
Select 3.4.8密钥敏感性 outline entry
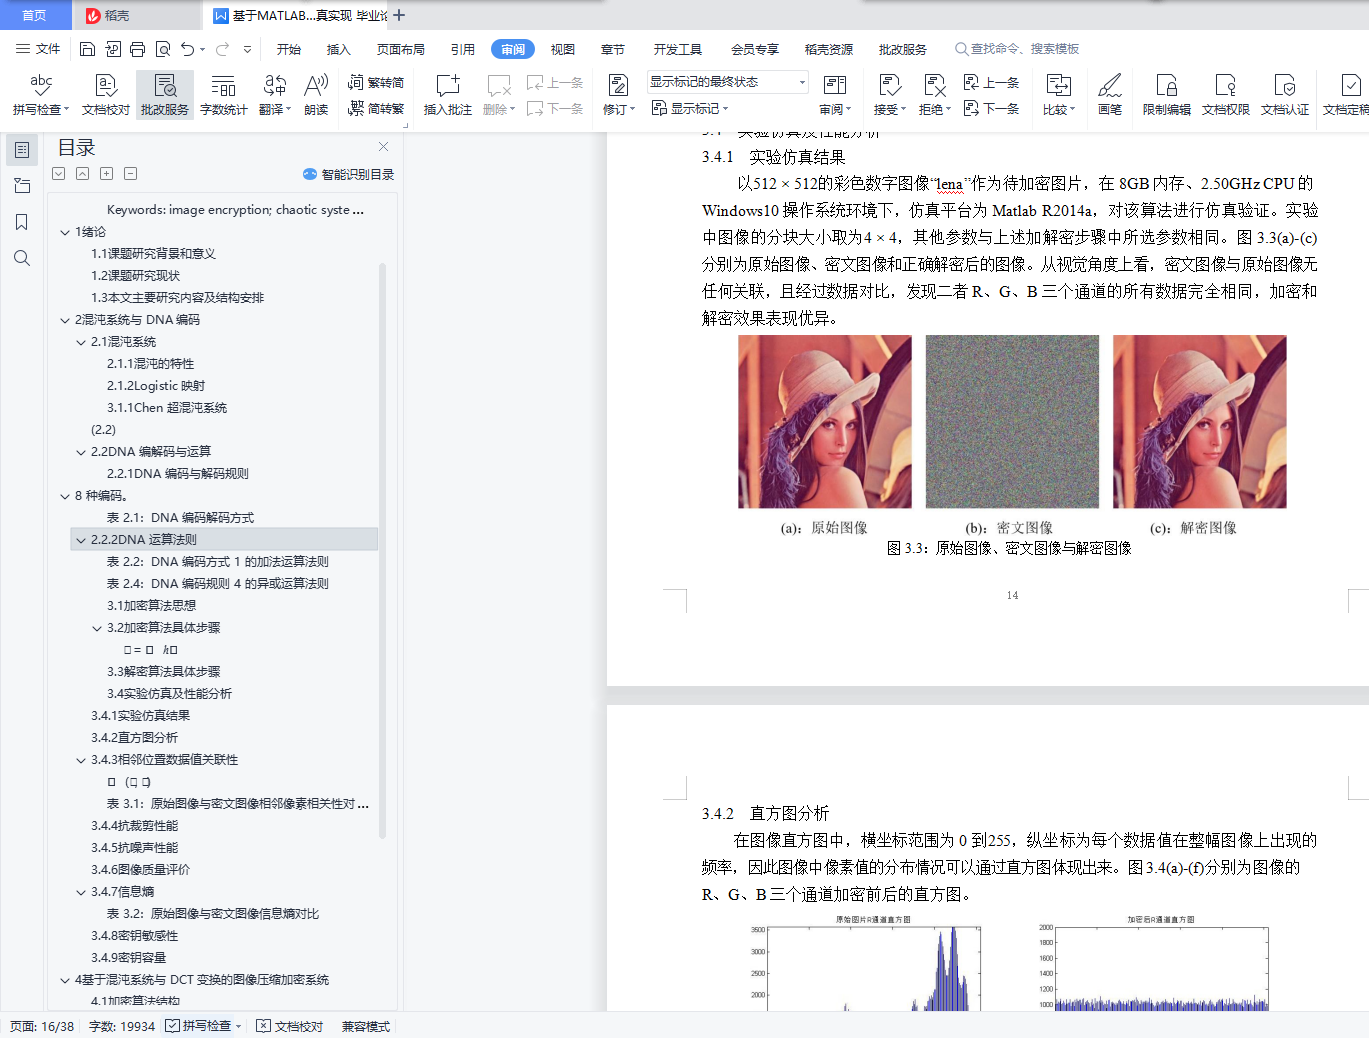tap(134, 936)
